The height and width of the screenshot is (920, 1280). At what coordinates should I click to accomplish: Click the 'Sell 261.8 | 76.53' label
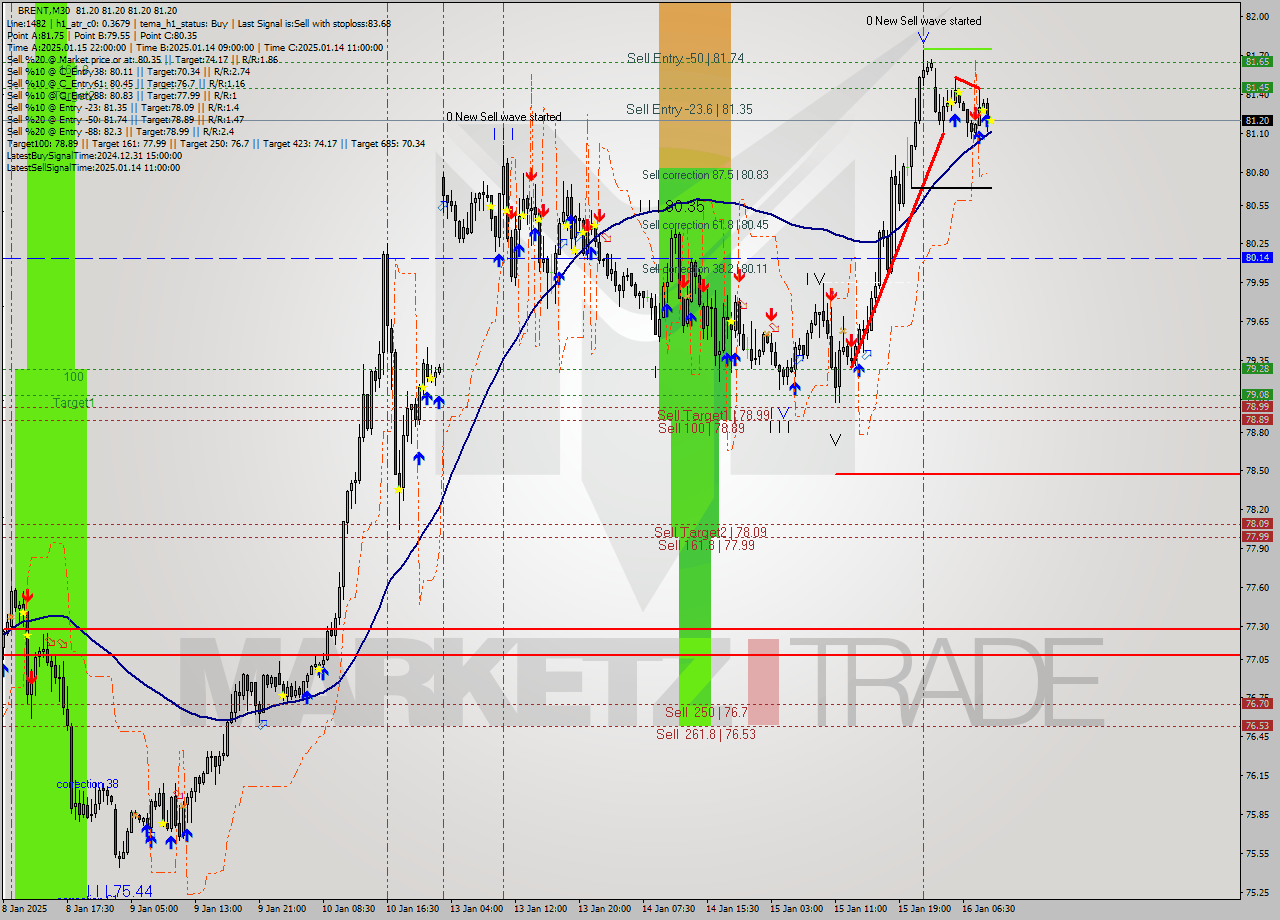[x=706, y=734]
